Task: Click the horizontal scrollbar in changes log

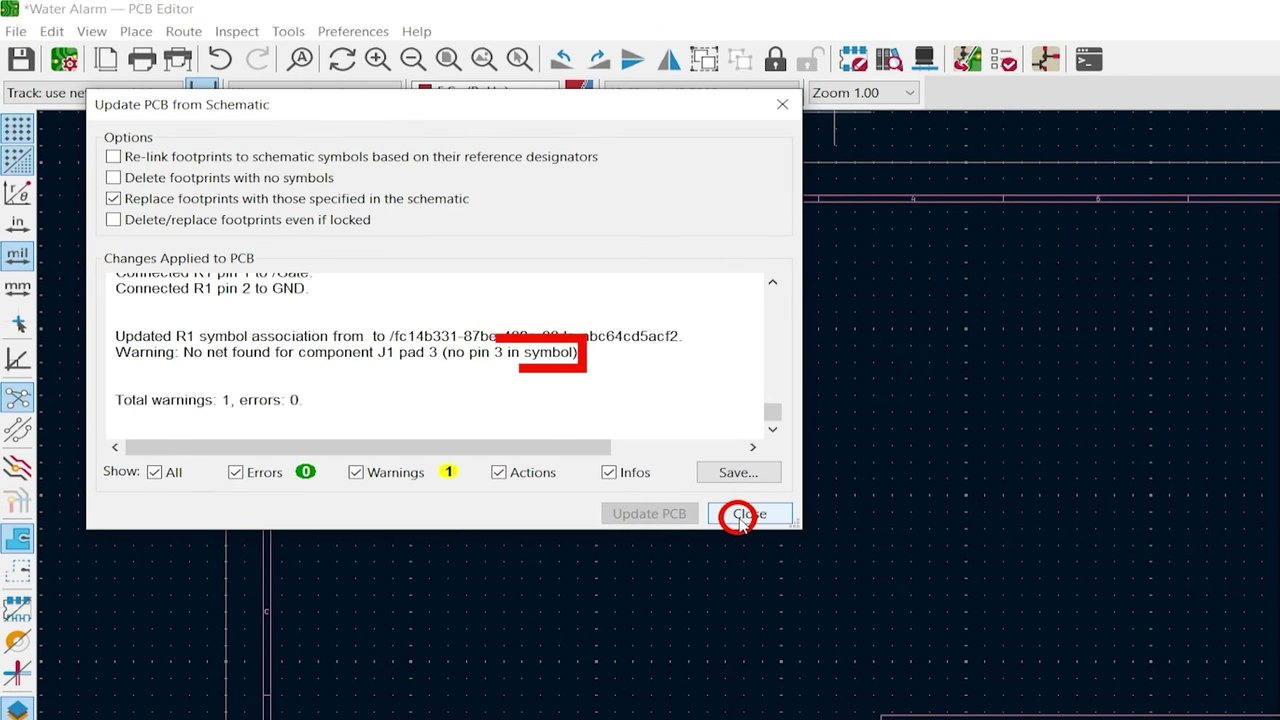Action: click(367, 447)
